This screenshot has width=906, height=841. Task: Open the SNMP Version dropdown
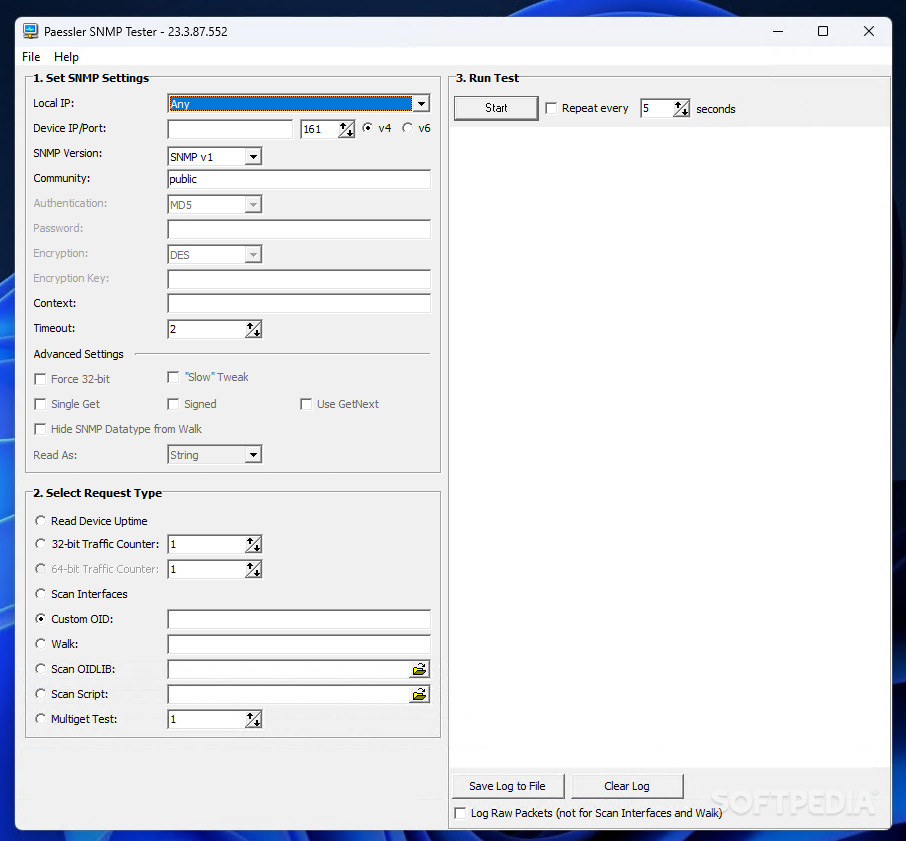(253, 157)
